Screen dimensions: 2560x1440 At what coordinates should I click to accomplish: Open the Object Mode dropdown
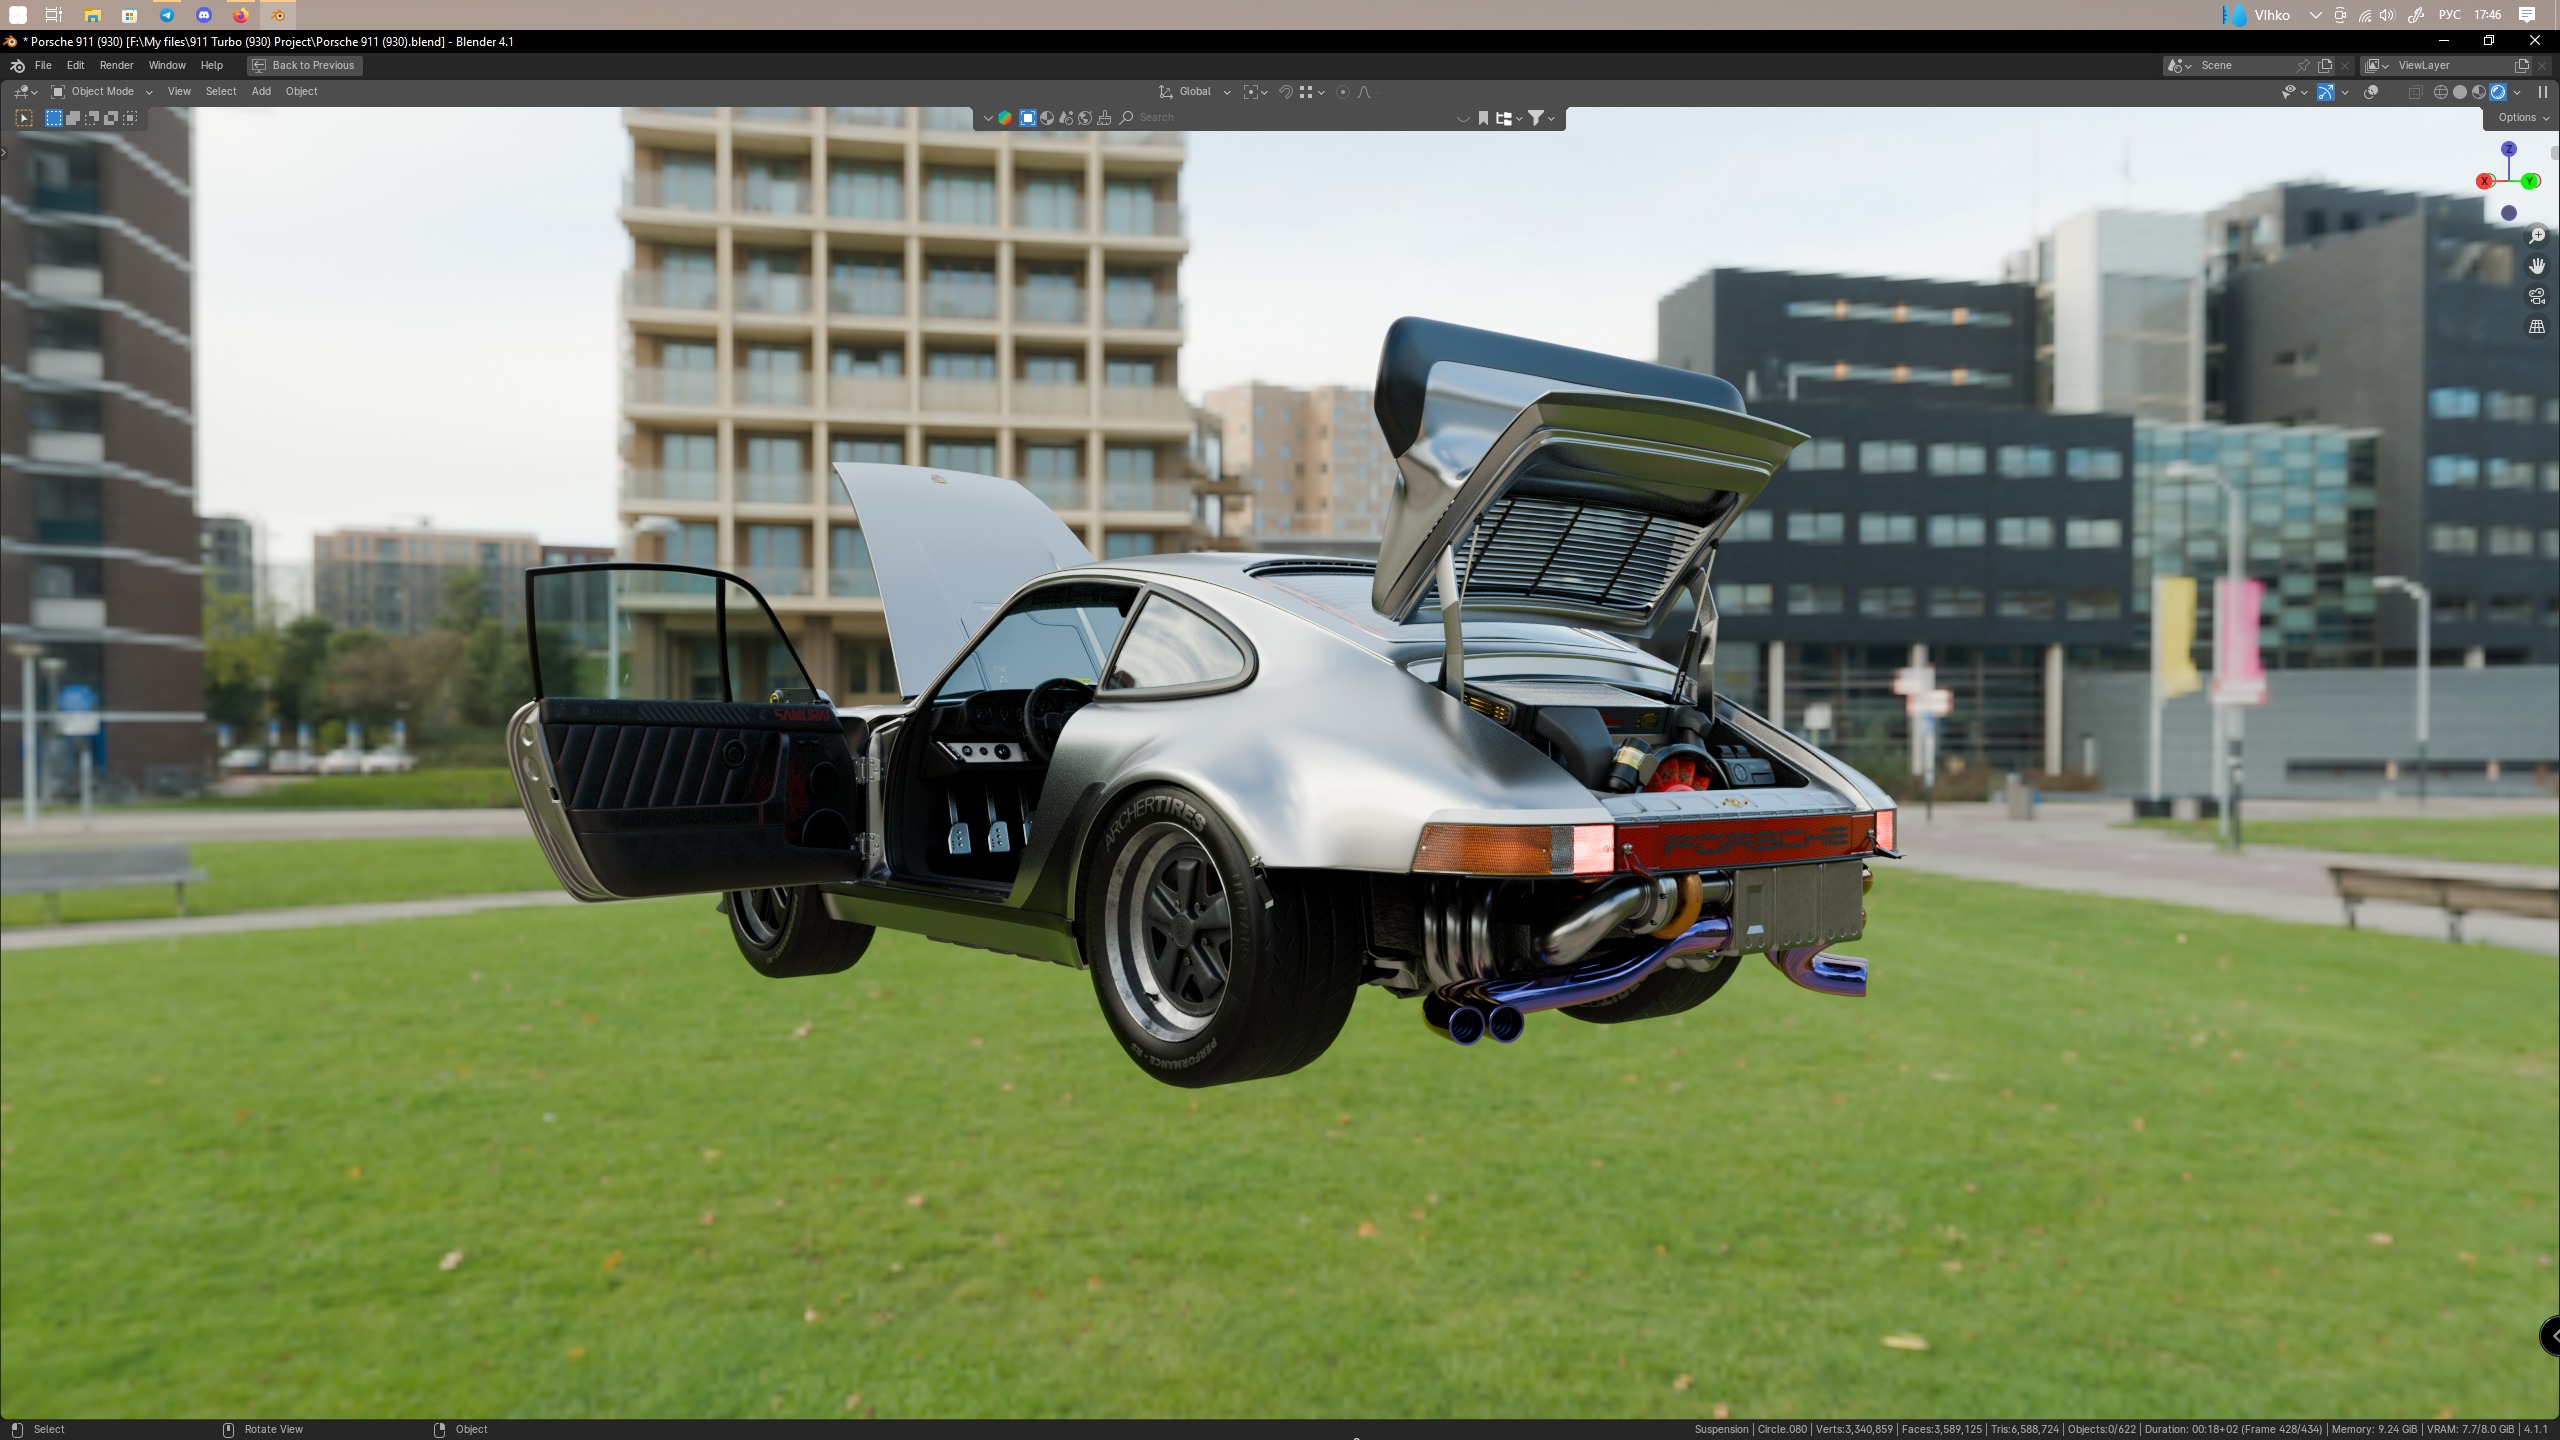[x=102, y=91]
